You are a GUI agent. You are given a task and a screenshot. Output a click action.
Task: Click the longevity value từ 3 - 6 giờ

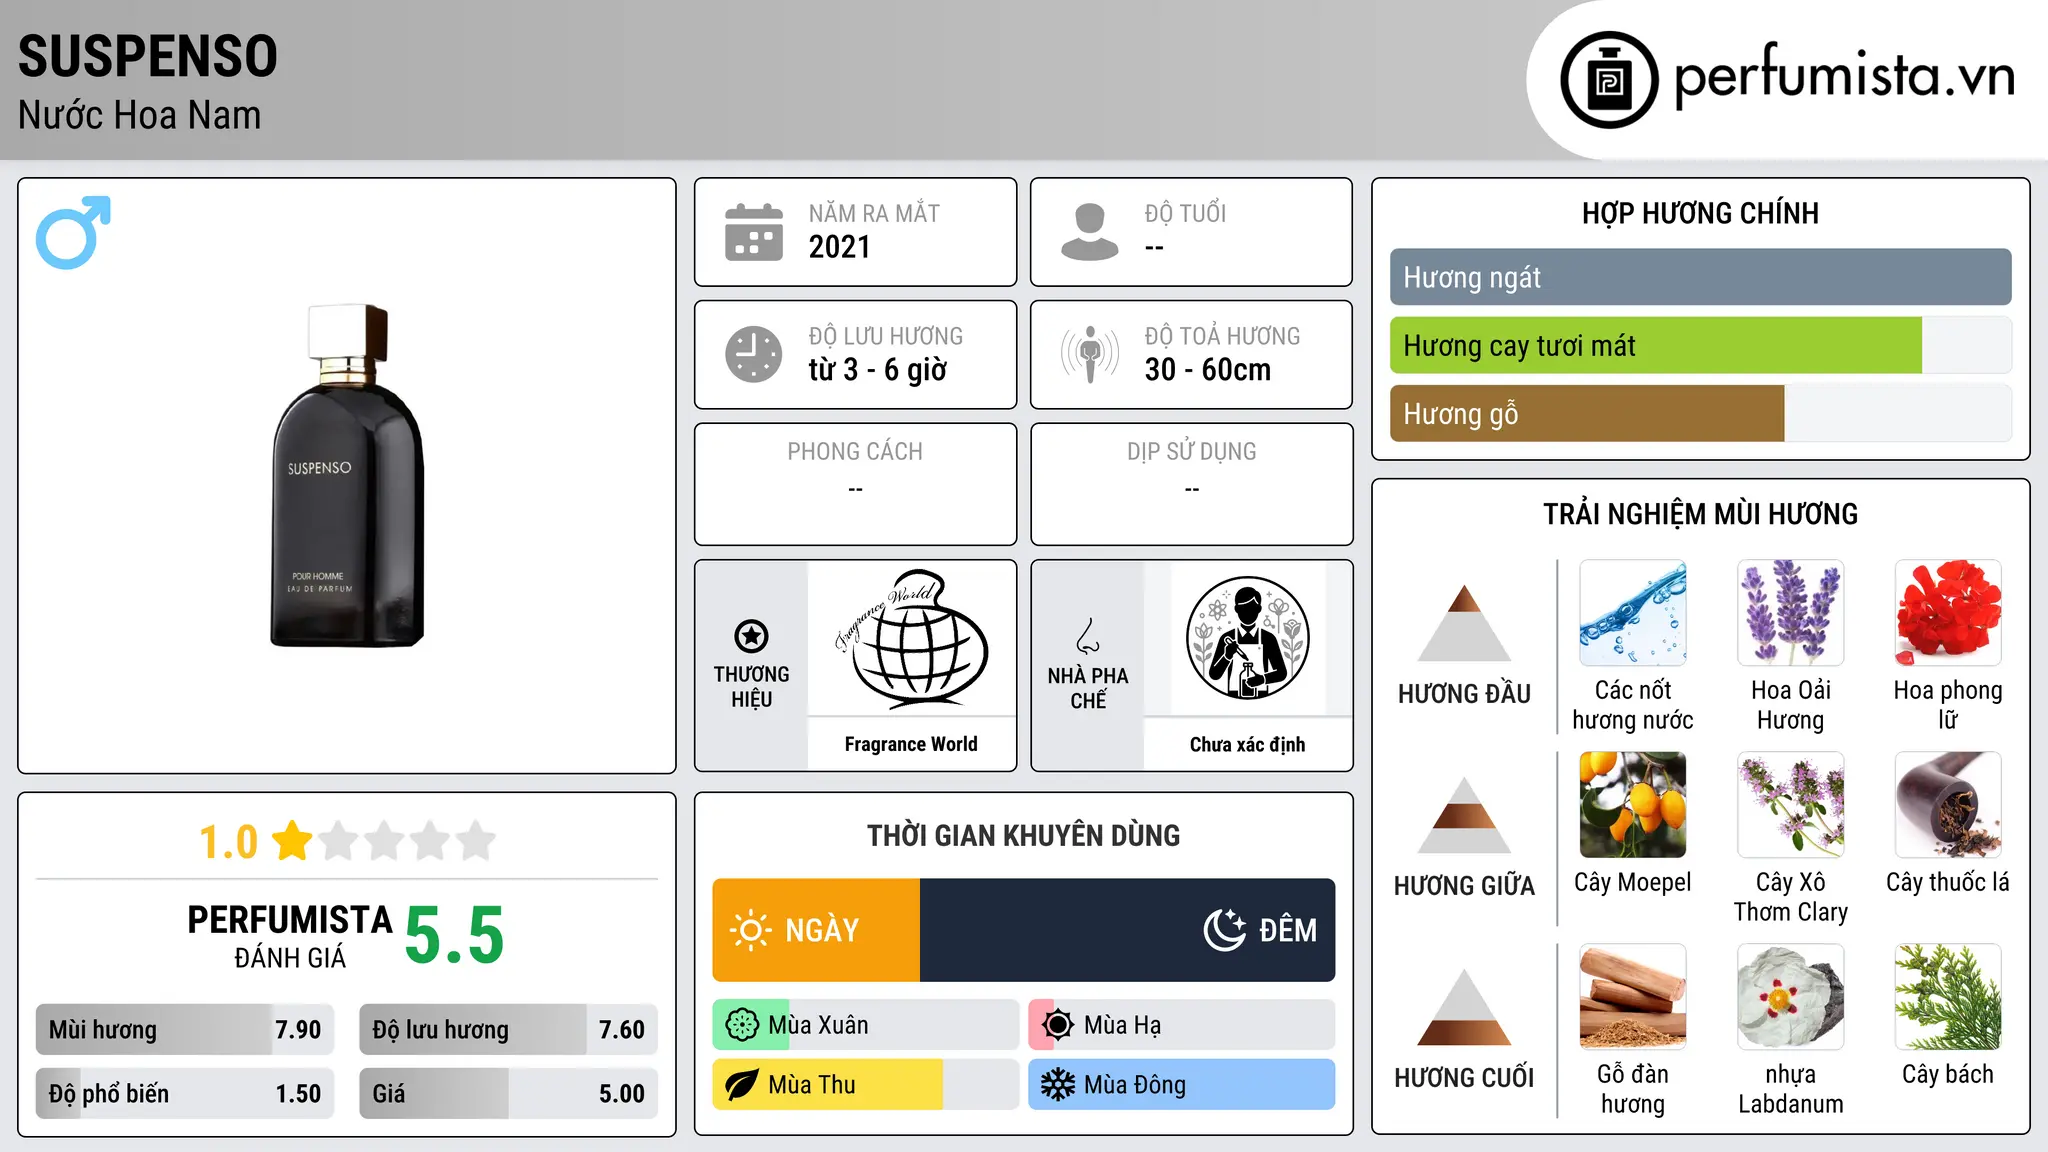[877, 370]
